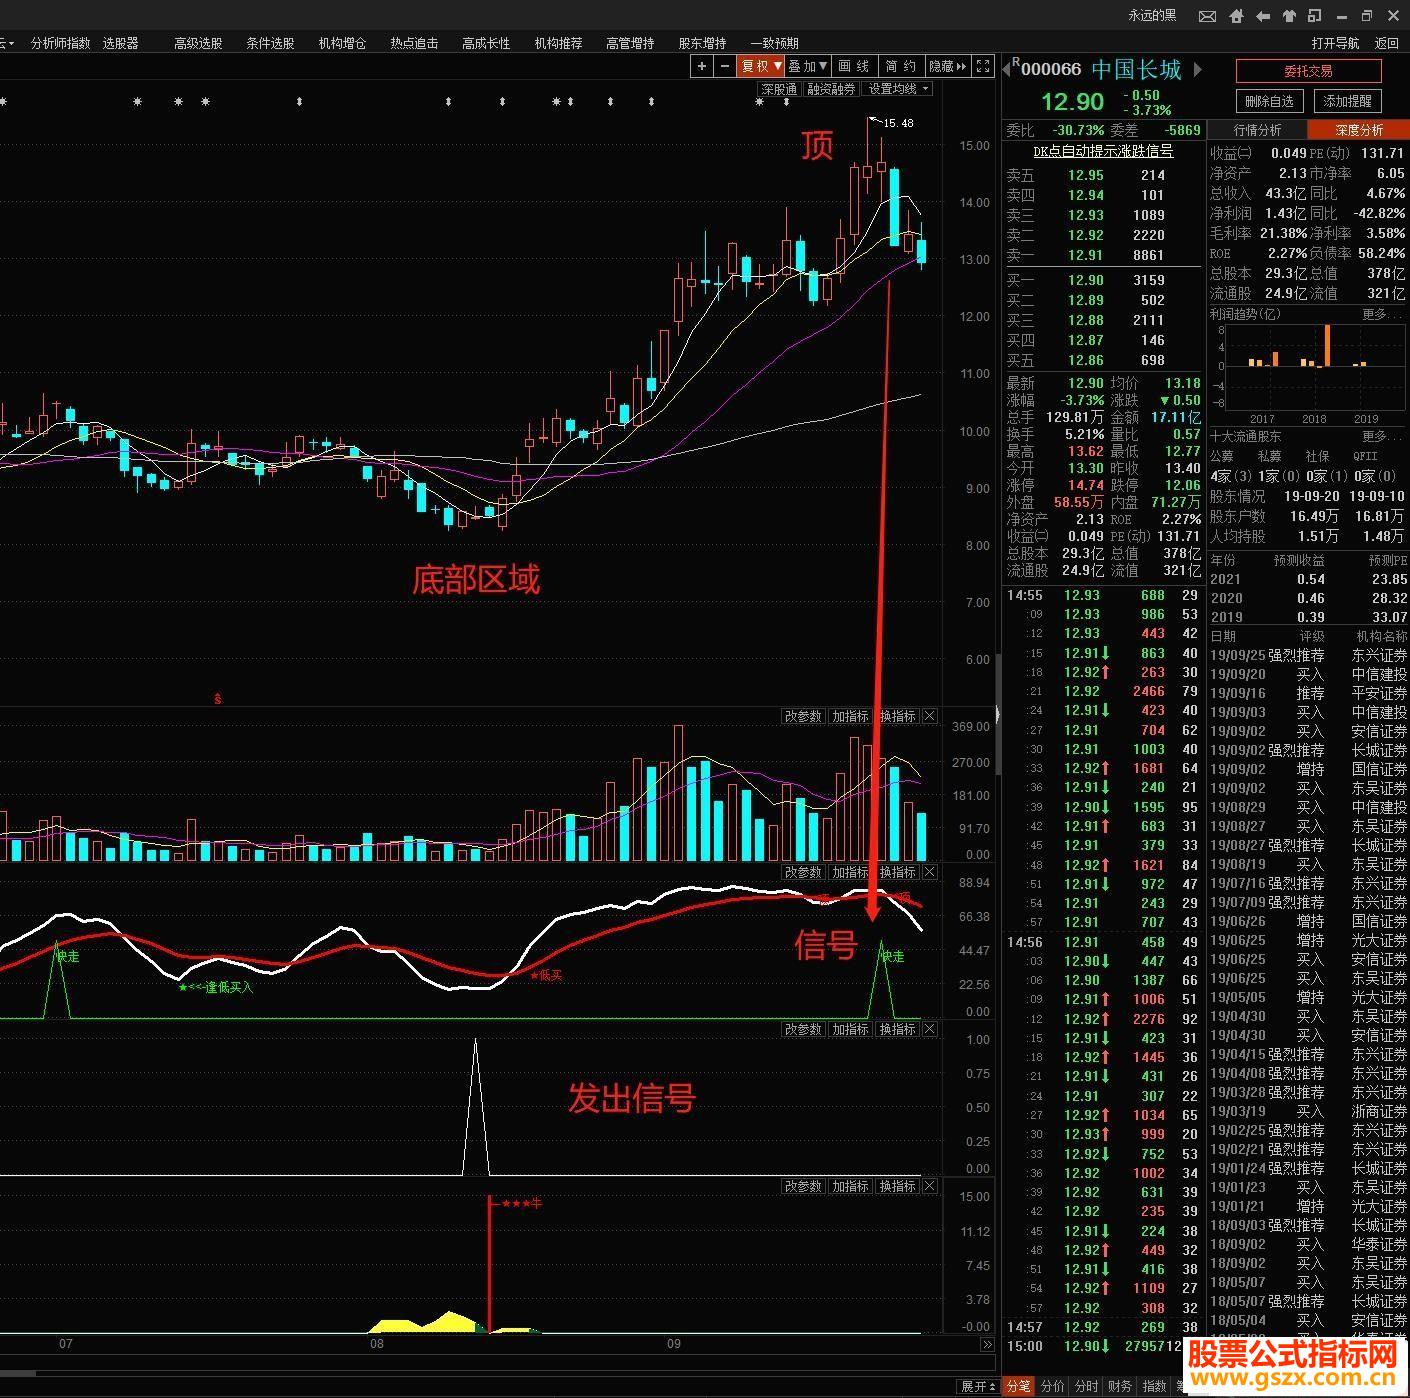Image resolution: width=1410 pixels, height=1398 pixels.
Task: Click 删除自选 button
Action: coord(1270,101)
